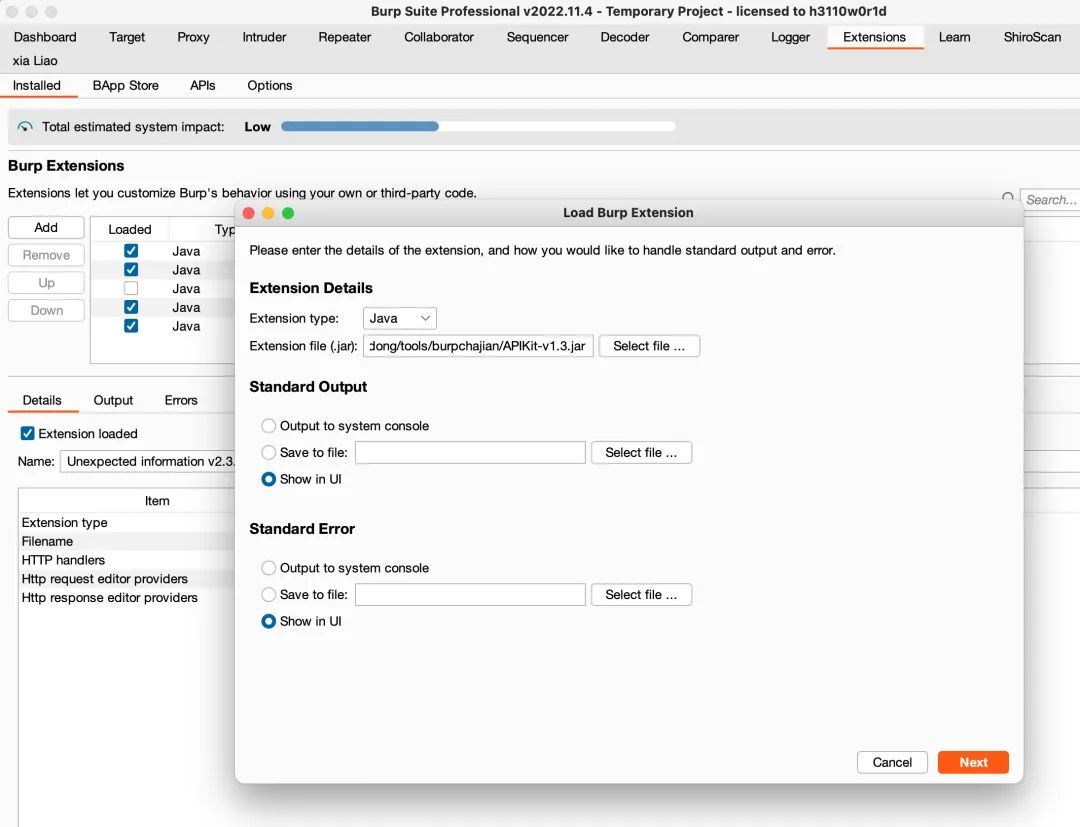The image size is (1080, 827).
Task: Open the Decoder tab
Action: [x=625, y=37]
